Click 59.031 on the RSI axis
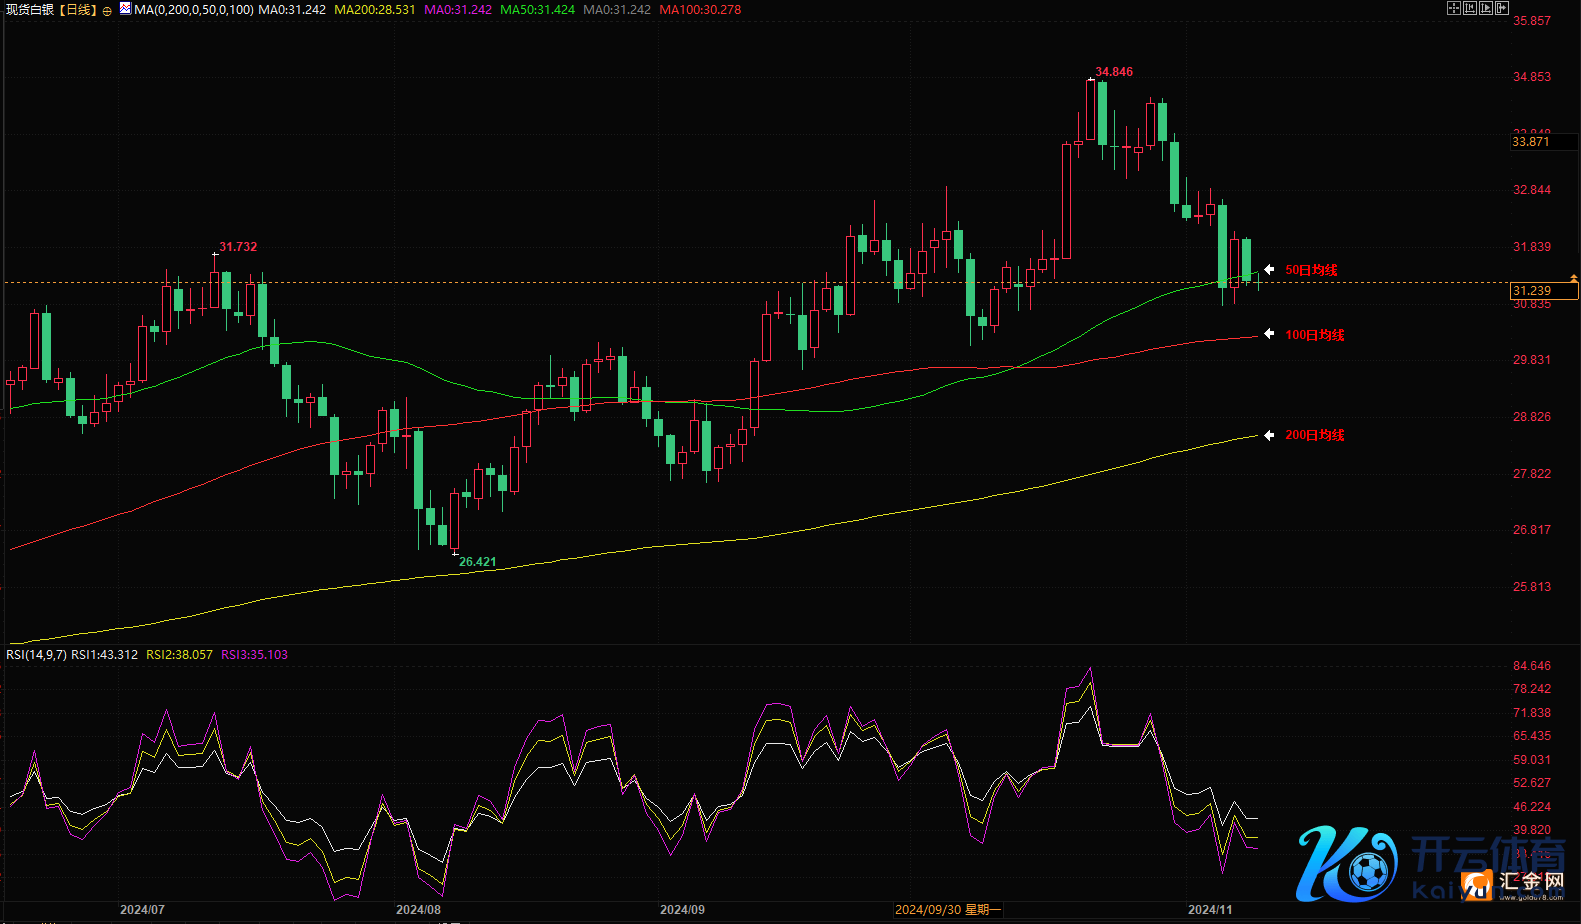Screen dimensions: 1581x924 pos(1532,760)
